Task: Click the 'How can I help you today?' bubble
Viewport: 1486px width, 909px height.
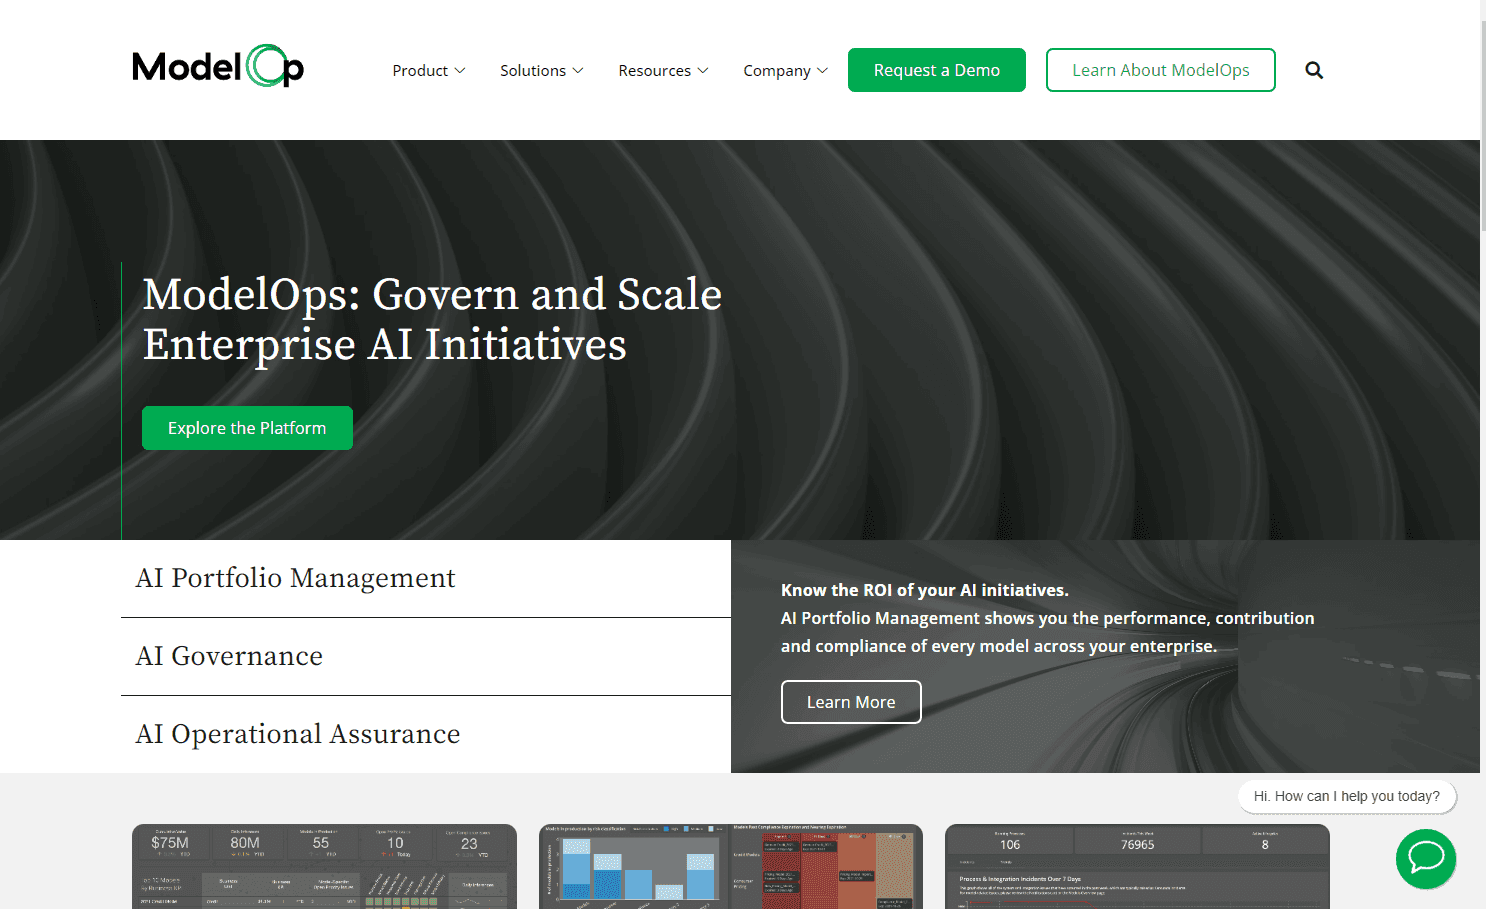Action: pos(1347,796)
